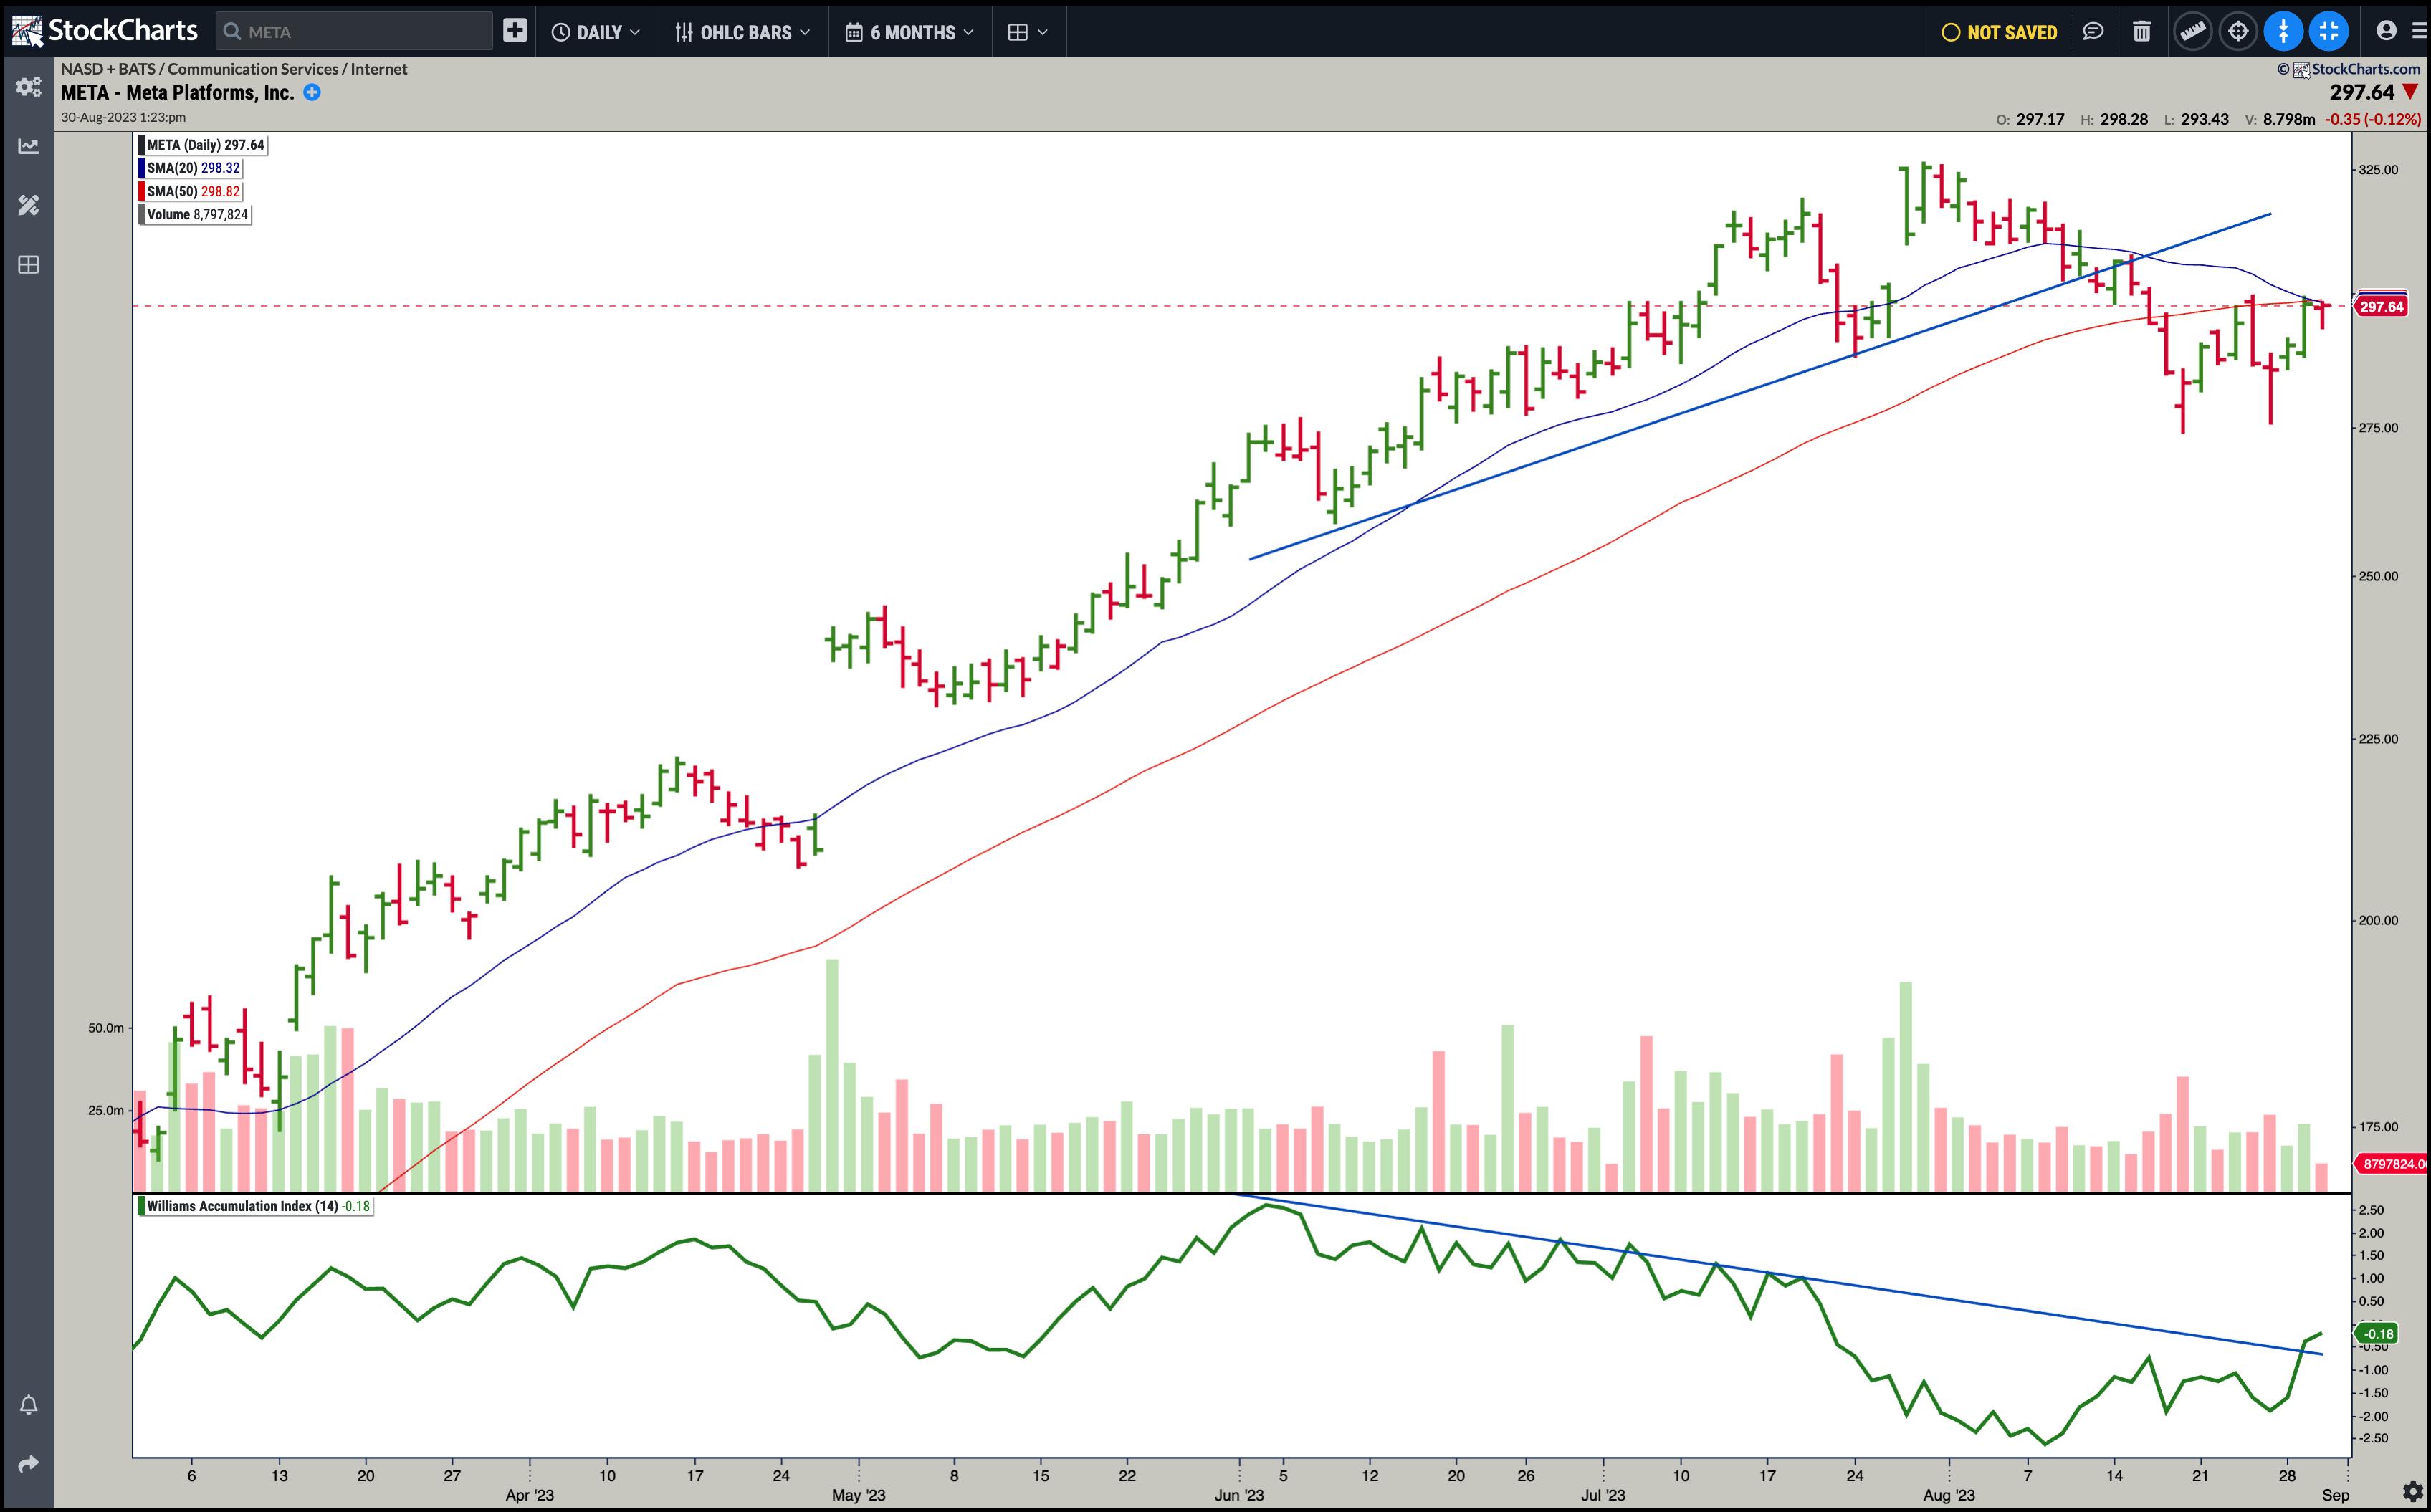Viewport: 2431px width, 1512px height.
Task: Open the alerts bell icon
Action: (28, 1405)
